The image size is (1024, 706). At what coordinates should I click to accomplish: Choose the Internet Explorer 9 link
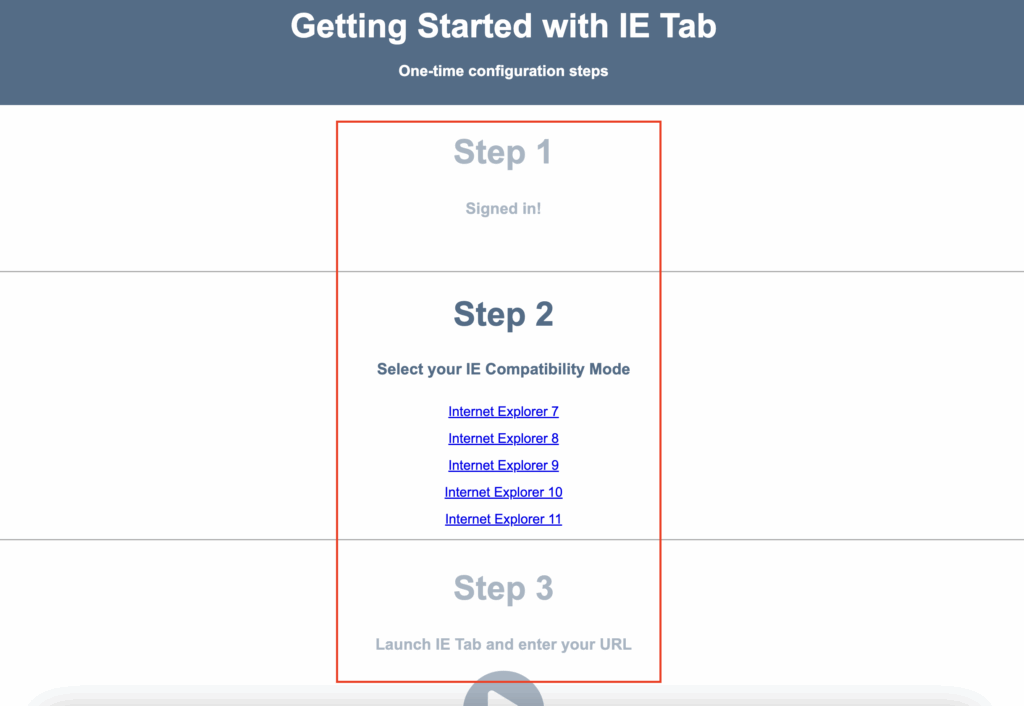pos(503,465)
